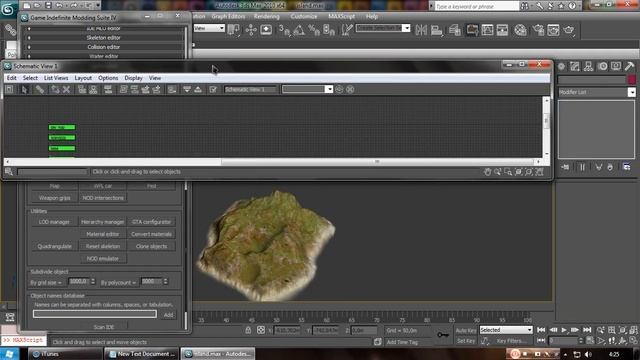Screen dimensions: 640x360
Task: Open the Motion panel wheel tab
Action: click(602, 66)
